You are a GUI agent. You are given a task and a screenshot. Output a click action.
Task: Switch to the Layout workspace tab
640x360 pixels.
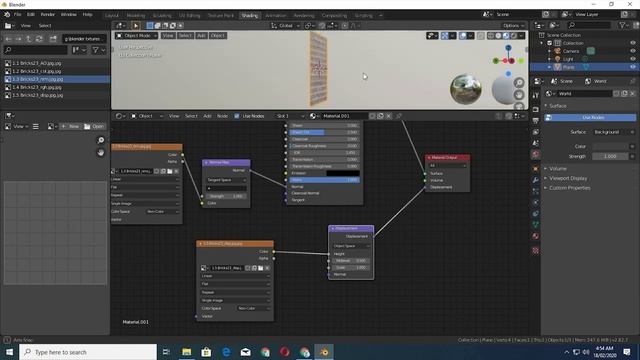111,16
